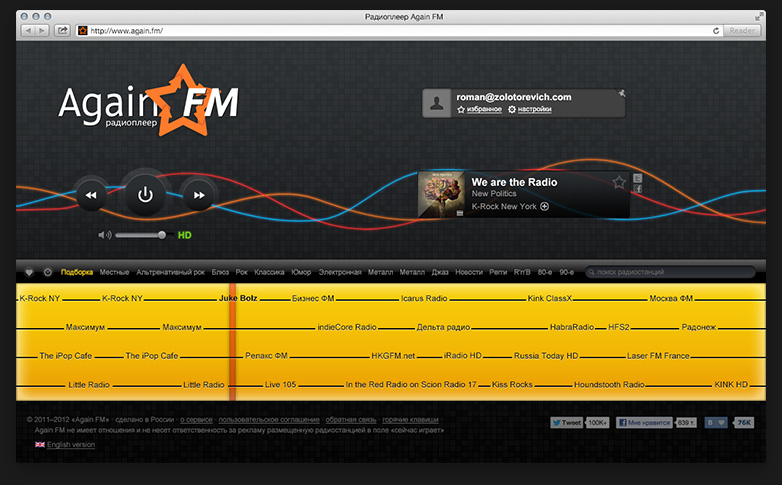
Task: Open the горячие клавиши footer link
Action: [410, 420]
